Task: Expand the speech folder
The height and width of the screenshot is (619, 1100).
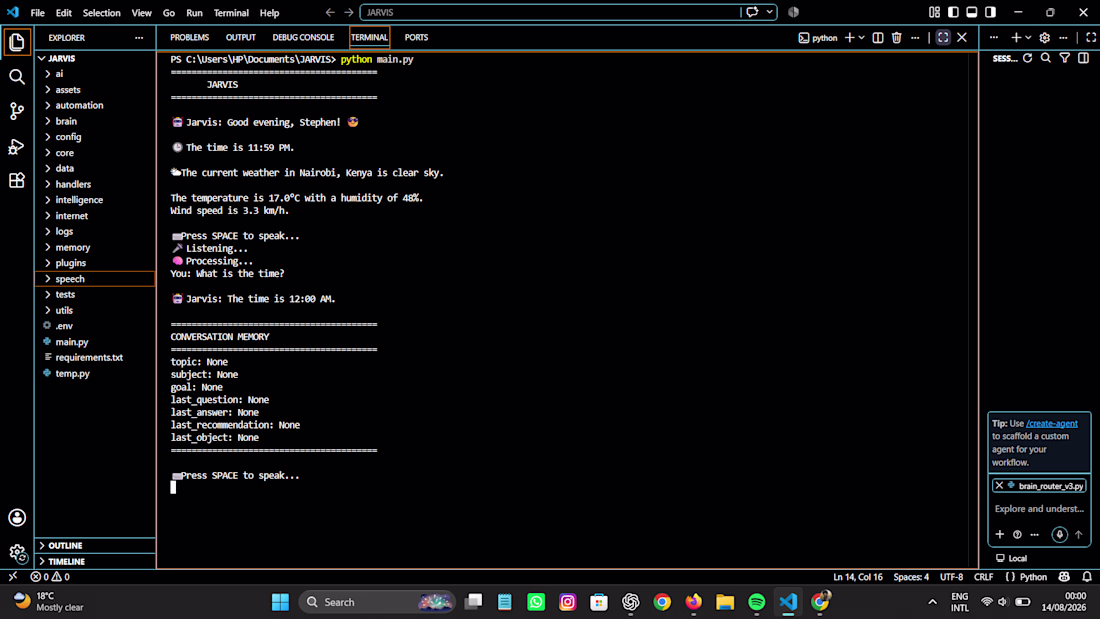Action: [95, 279]
